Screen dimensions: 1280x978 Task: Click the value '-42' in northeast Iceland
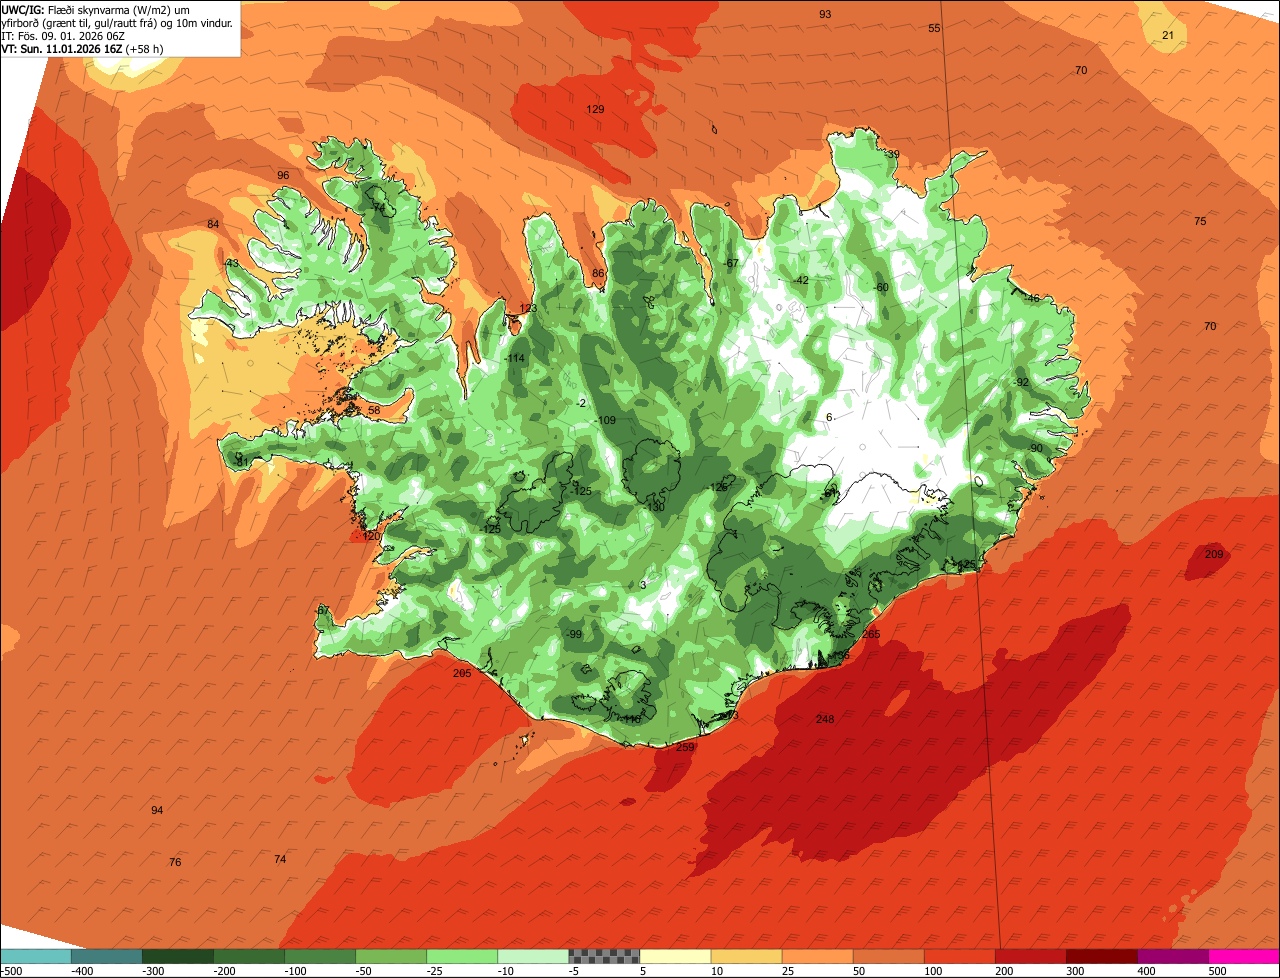coord(800,280)
